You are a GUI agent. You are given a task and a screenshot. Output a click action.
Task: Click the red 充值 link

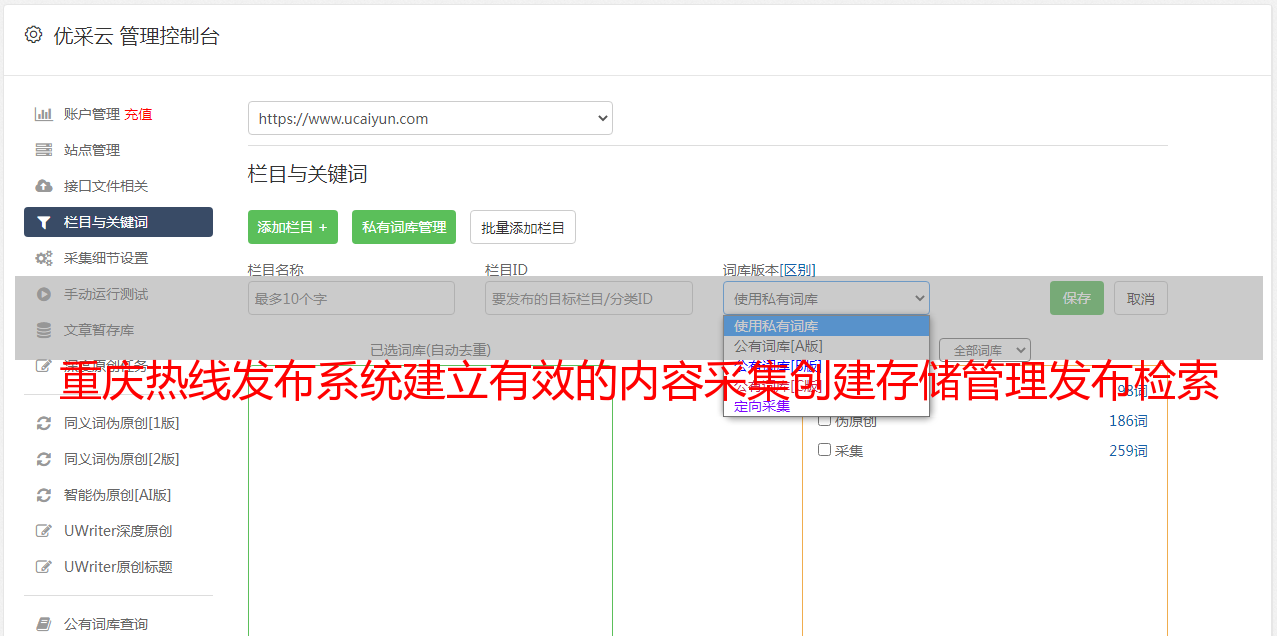138,114
